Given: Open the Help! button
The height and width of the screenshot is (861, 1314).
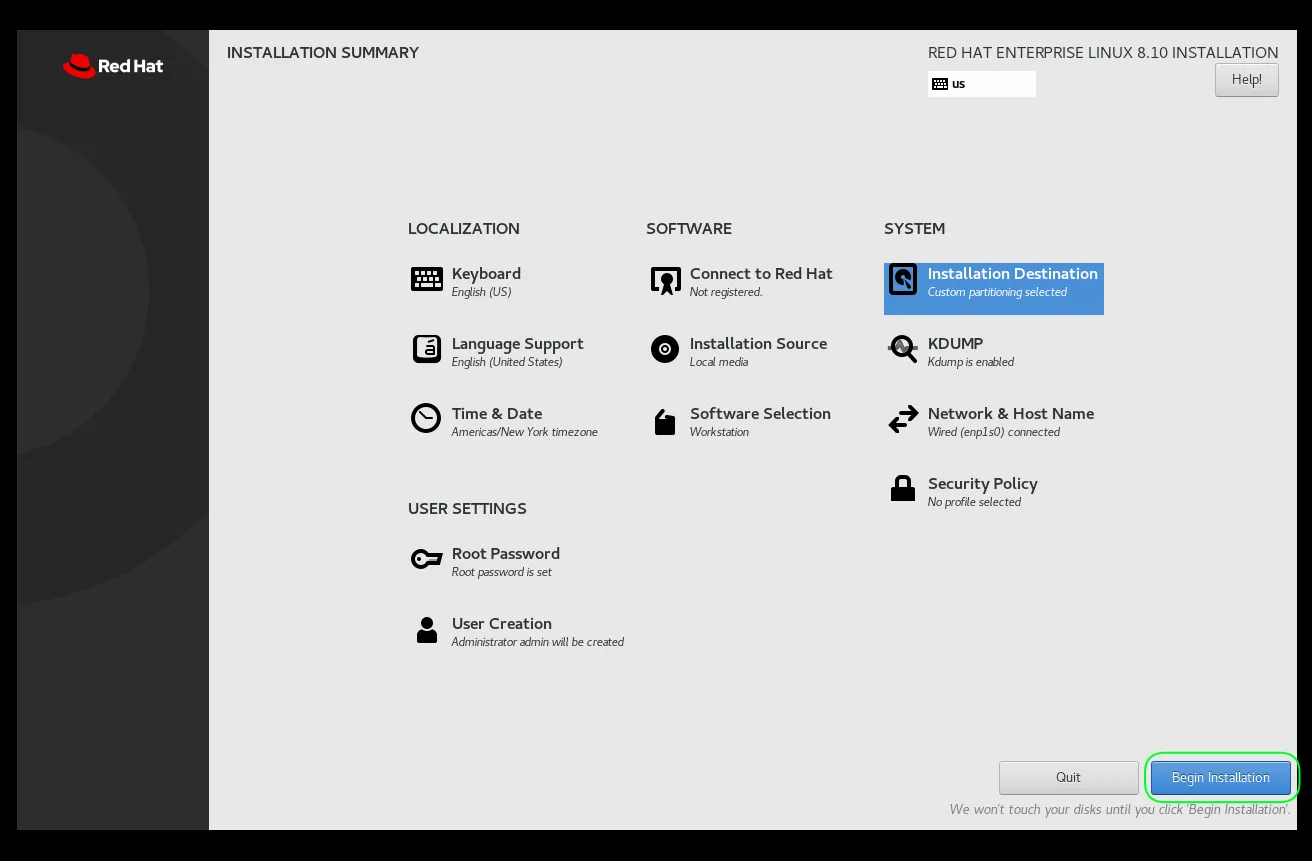Looking at the screenshot, I should 1247,80.
